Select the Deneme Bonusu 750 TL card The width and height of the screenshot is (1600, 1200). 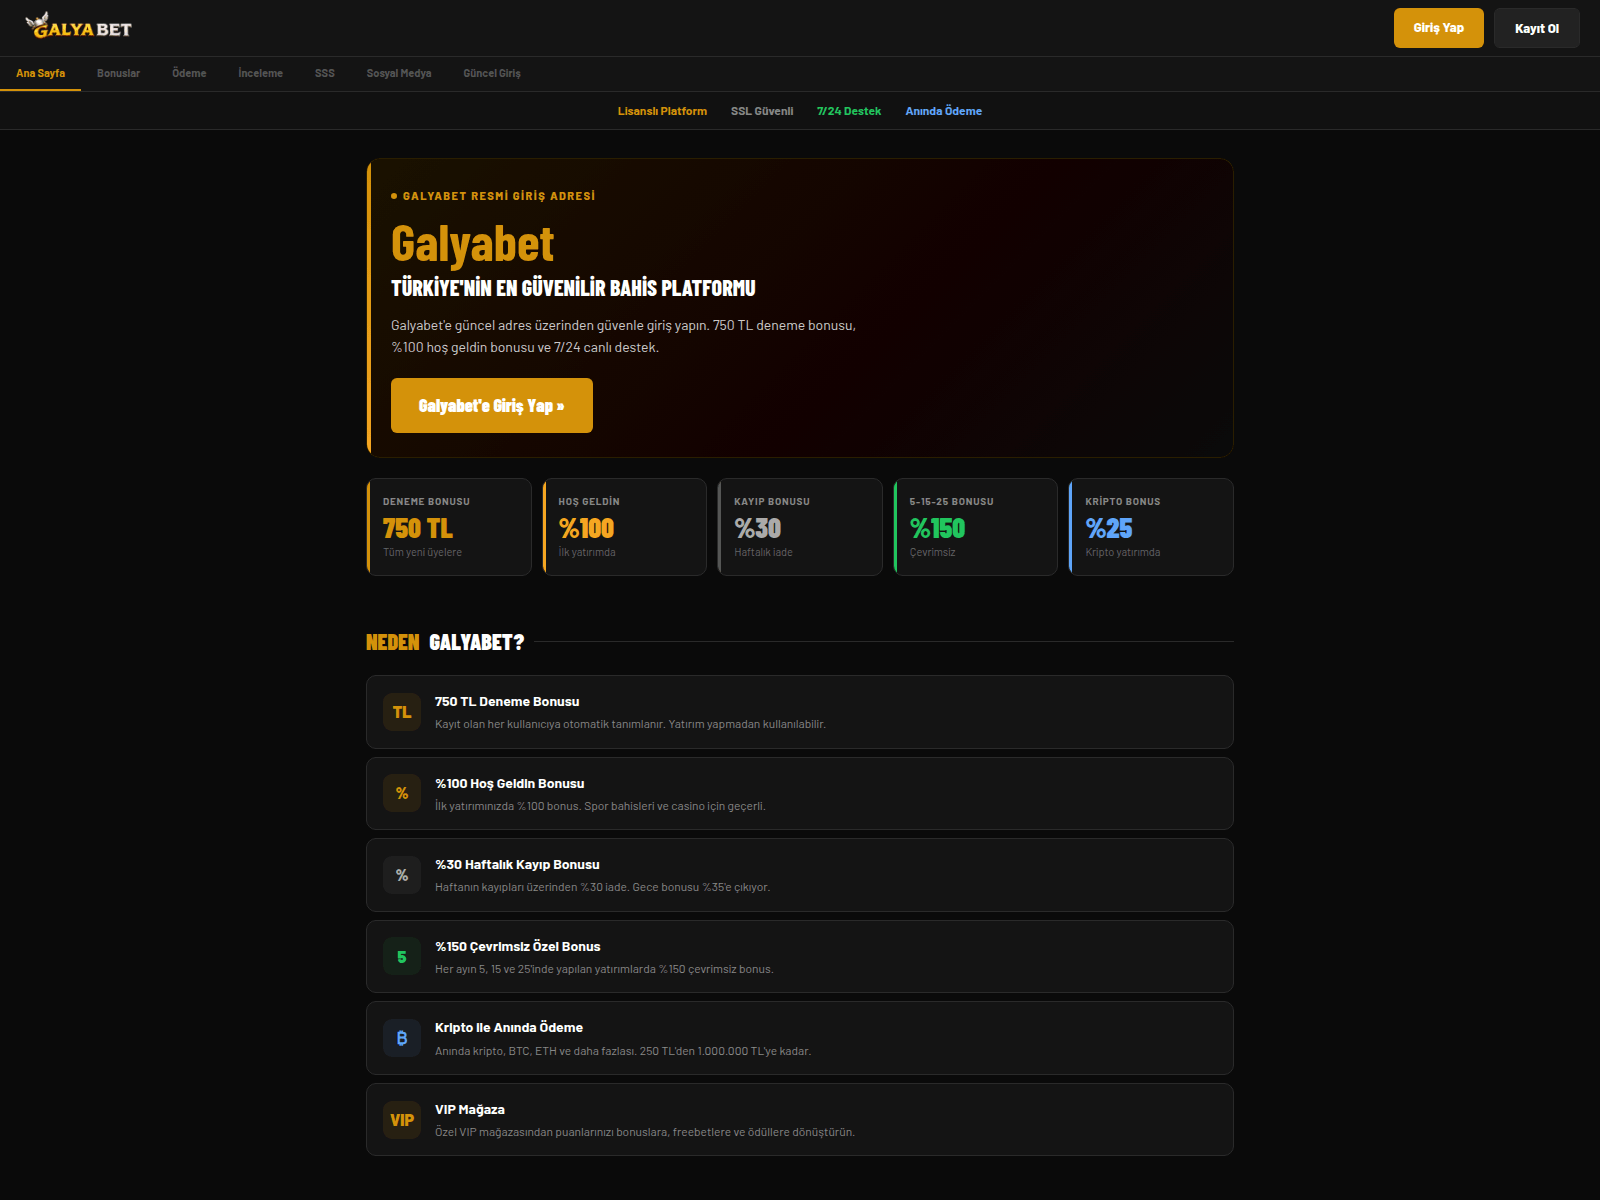(449, 527)
